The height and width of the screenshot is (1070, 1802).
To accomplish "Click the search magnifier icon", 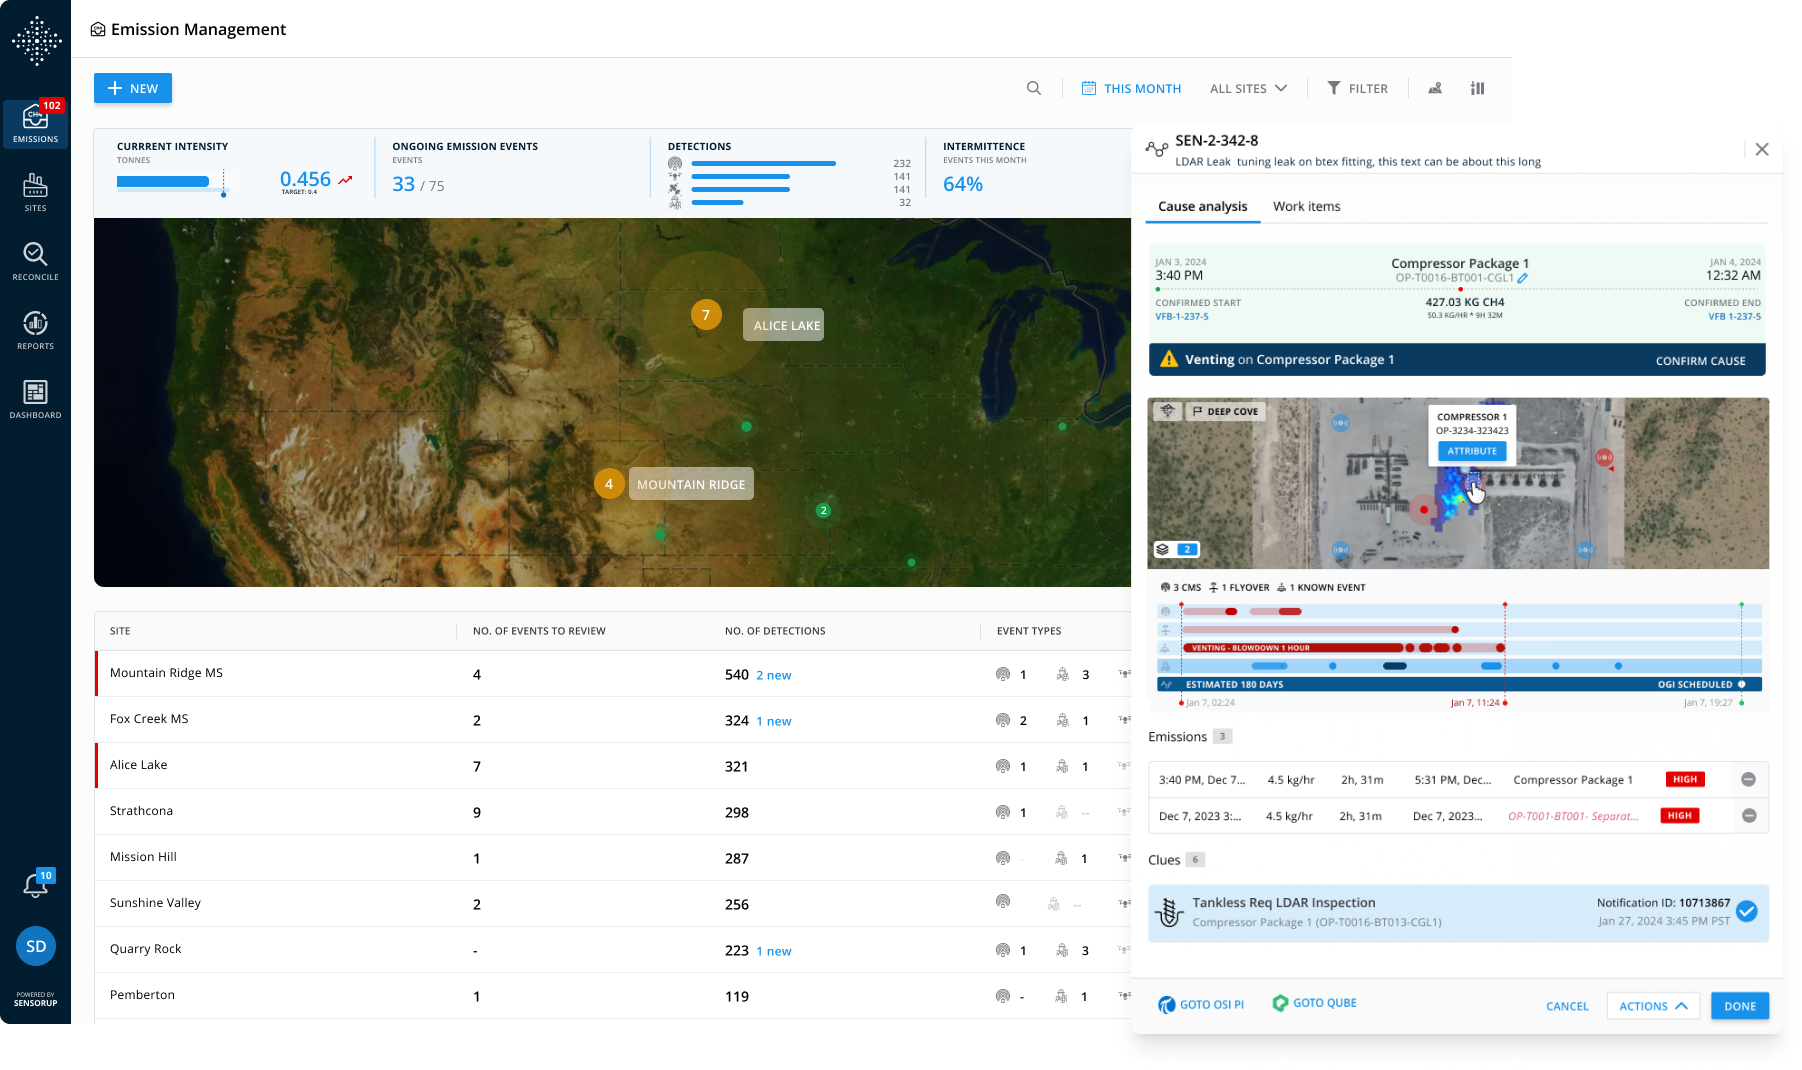I will [x=1034, y=88].
